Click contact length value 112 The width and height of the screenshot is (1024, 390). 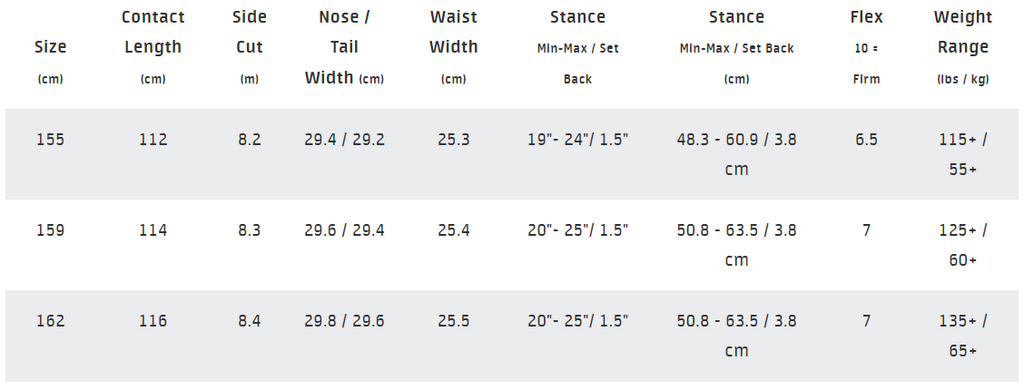pos(153,140)
